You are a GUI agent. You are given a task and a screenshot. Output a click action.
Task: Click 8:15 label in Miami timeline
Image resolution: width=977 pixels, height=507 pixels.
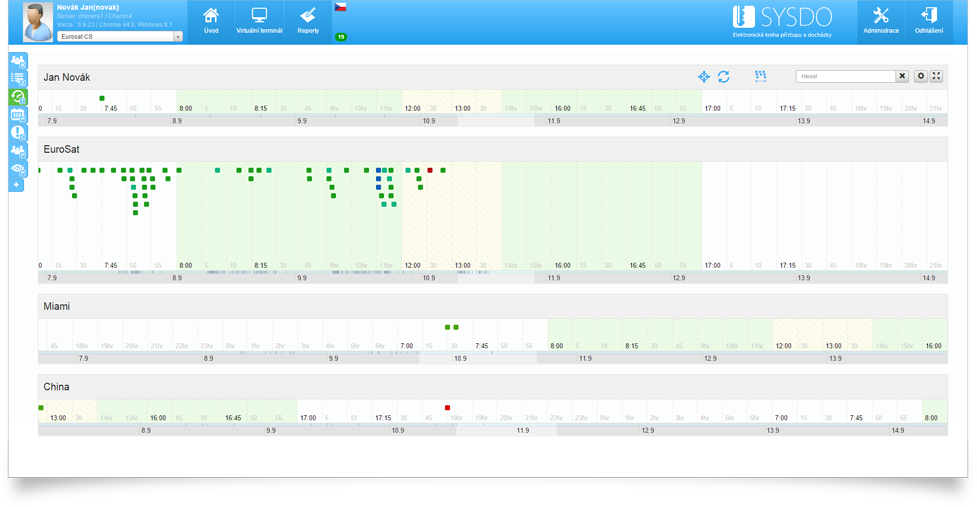[x=632, y=346]
